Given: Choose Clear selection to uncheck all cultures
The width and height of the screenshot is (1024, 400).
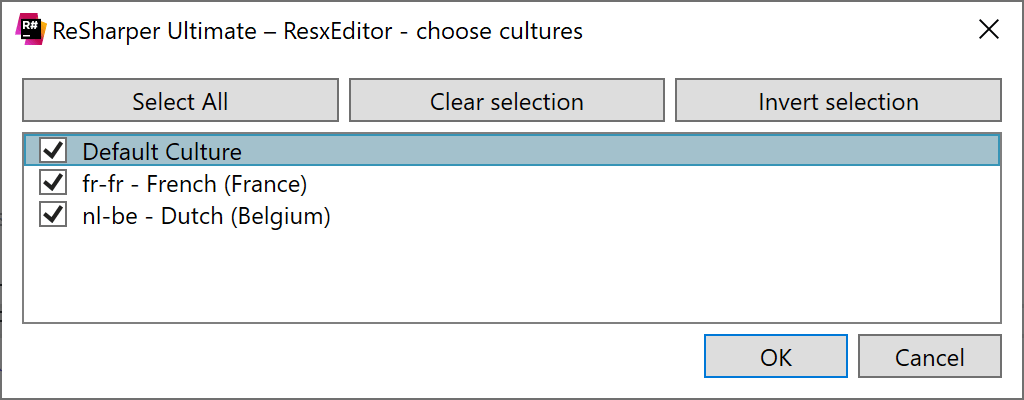Looking at the screenshot, I should click(507, 101).
